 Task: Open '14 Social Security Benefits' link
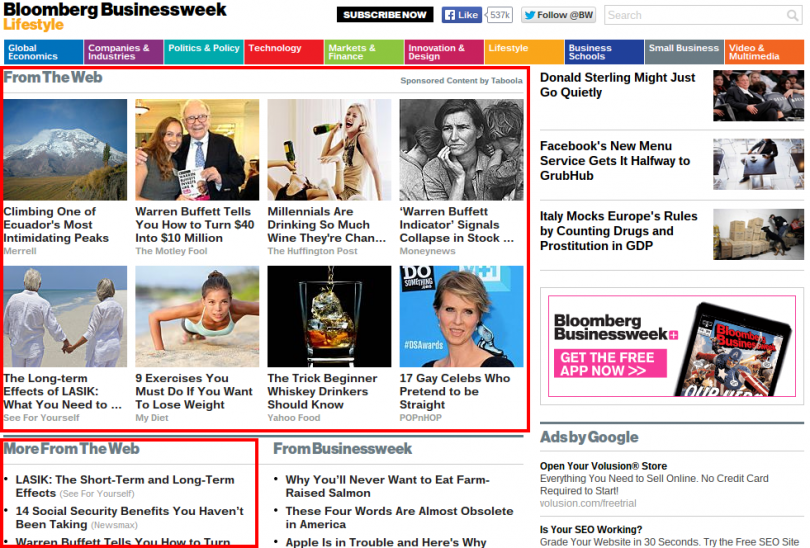tap(130, 518)
